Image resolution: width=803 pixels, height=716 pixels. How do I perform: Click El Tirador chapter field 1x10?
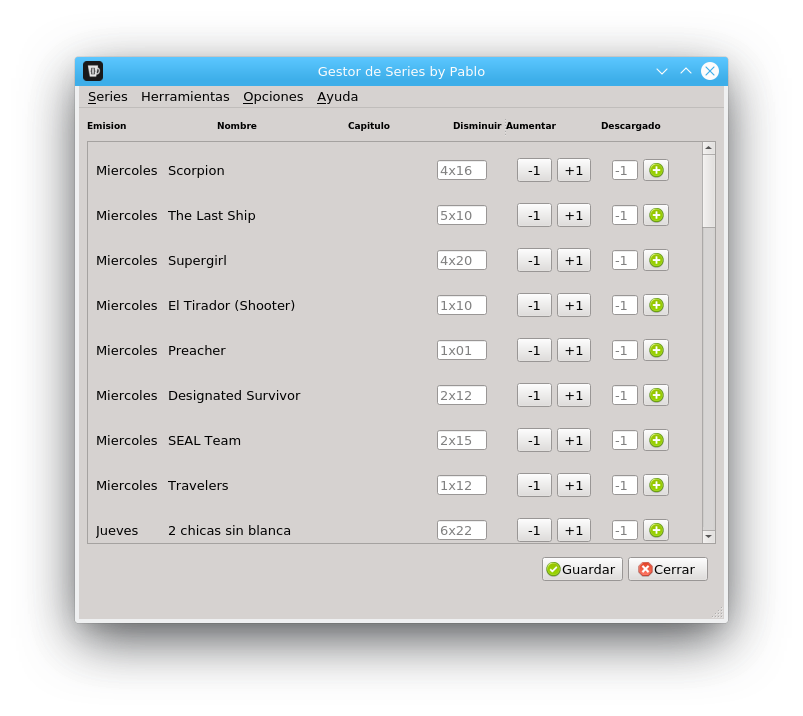pos(462,306)
